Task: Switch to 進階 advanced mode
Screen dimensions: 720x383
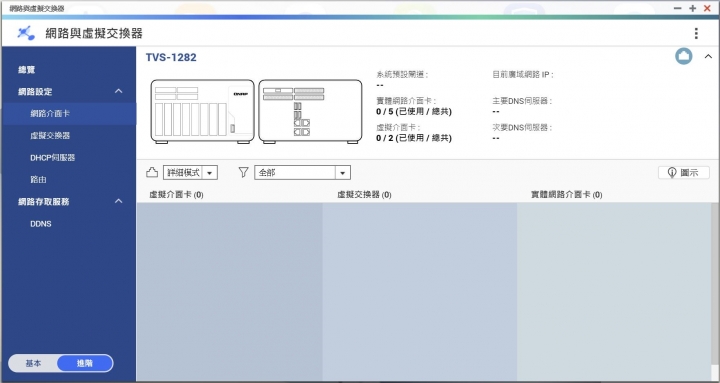Action: point(85,363)
